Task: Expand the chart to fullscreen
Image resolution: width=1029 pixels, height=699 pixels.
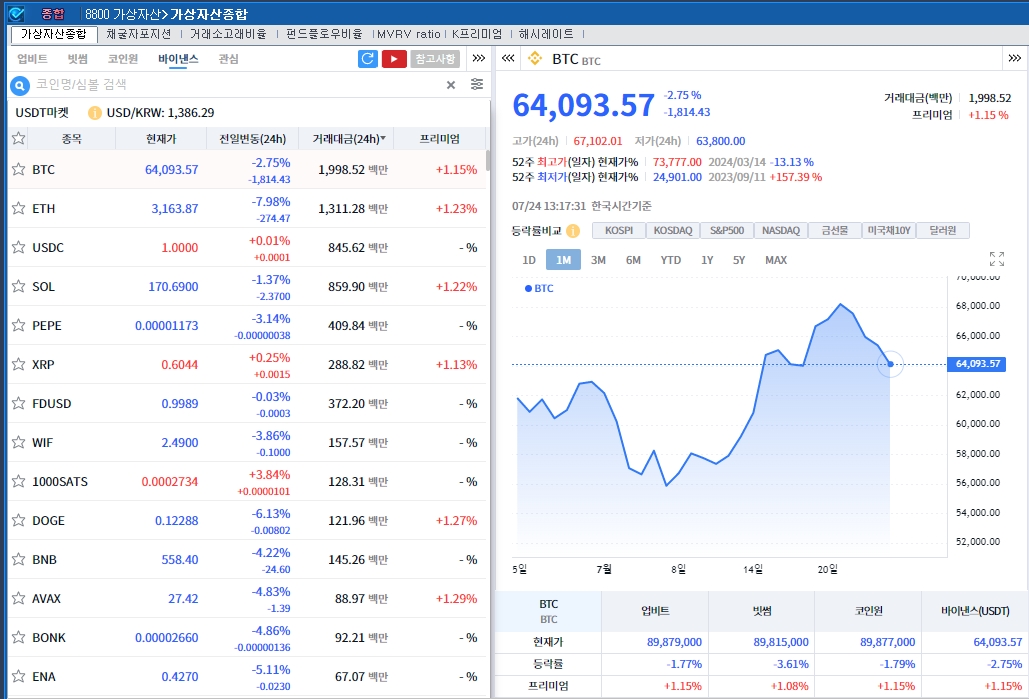Action: click(x=996, y=259)
